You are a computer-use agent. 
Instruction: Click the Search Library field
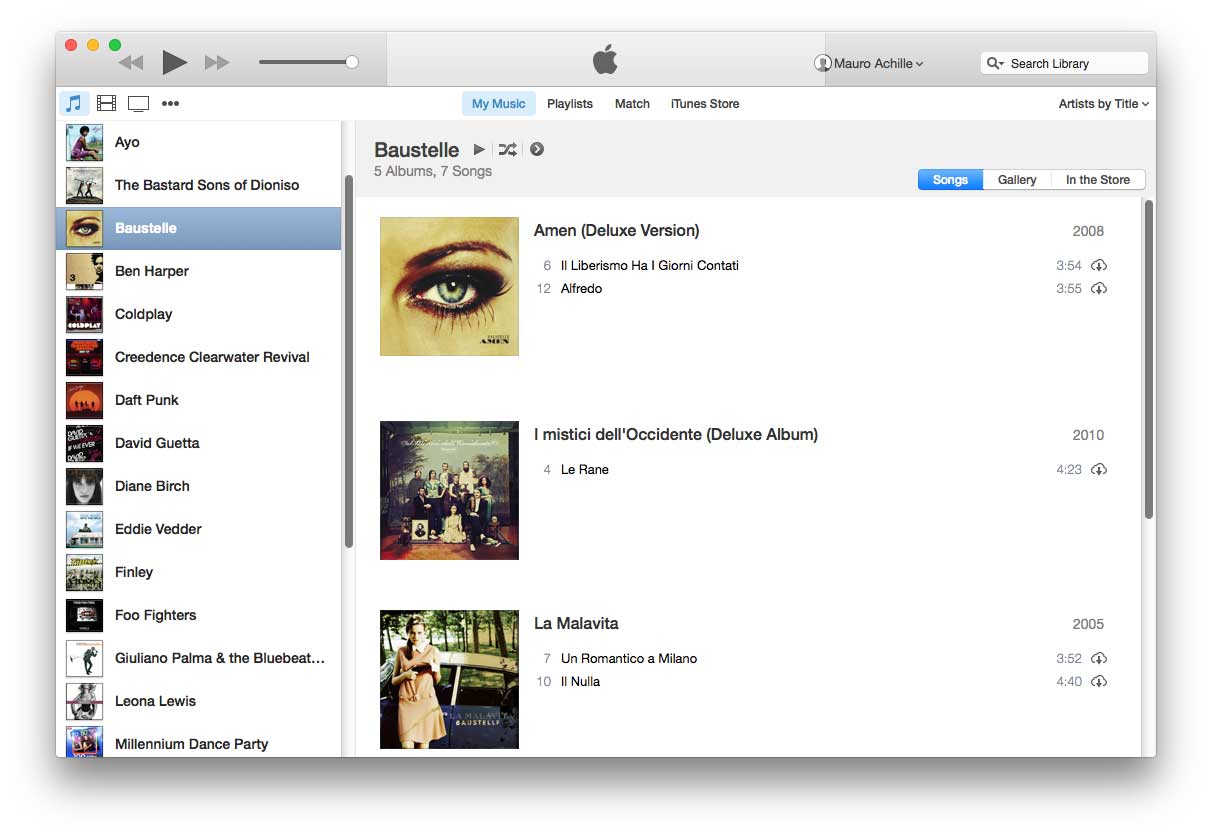click(x=1064, y=63)
